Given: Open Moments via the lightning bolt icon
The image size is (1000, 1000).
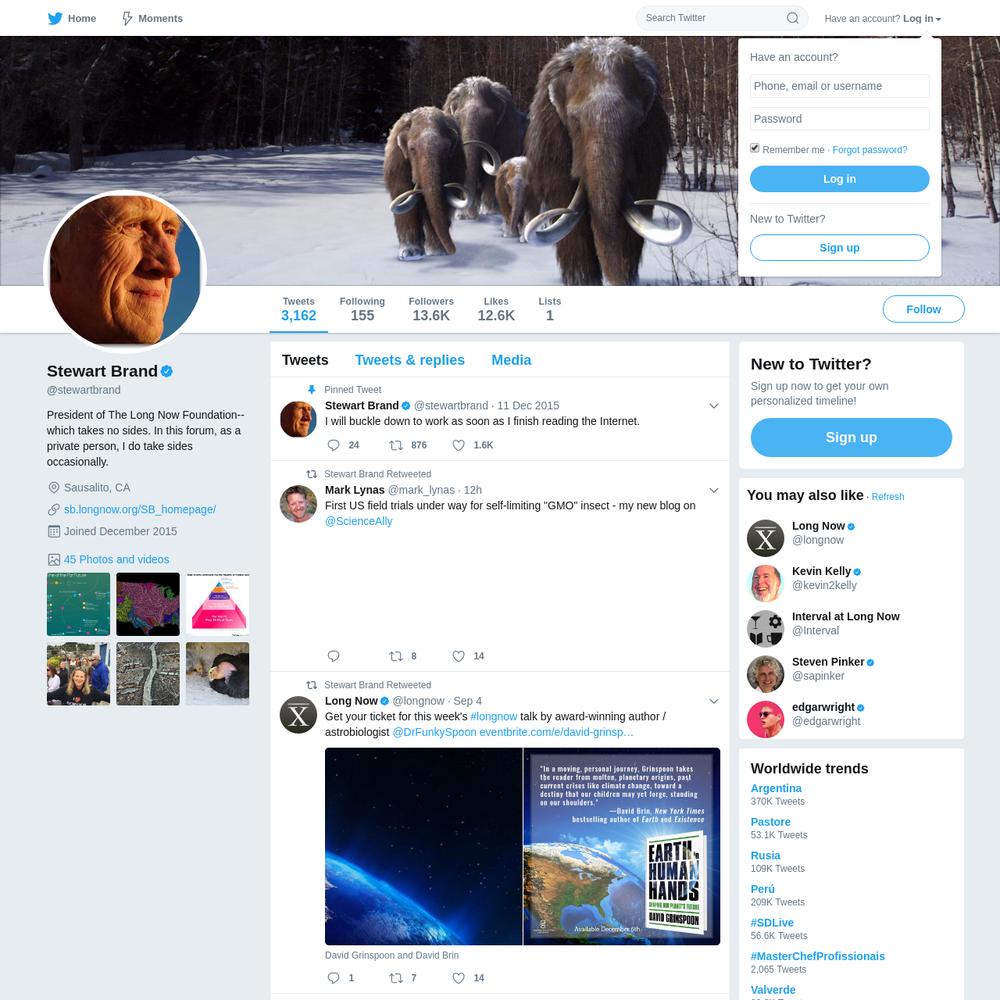Looking at the screenshot, I should click(127, 18).
